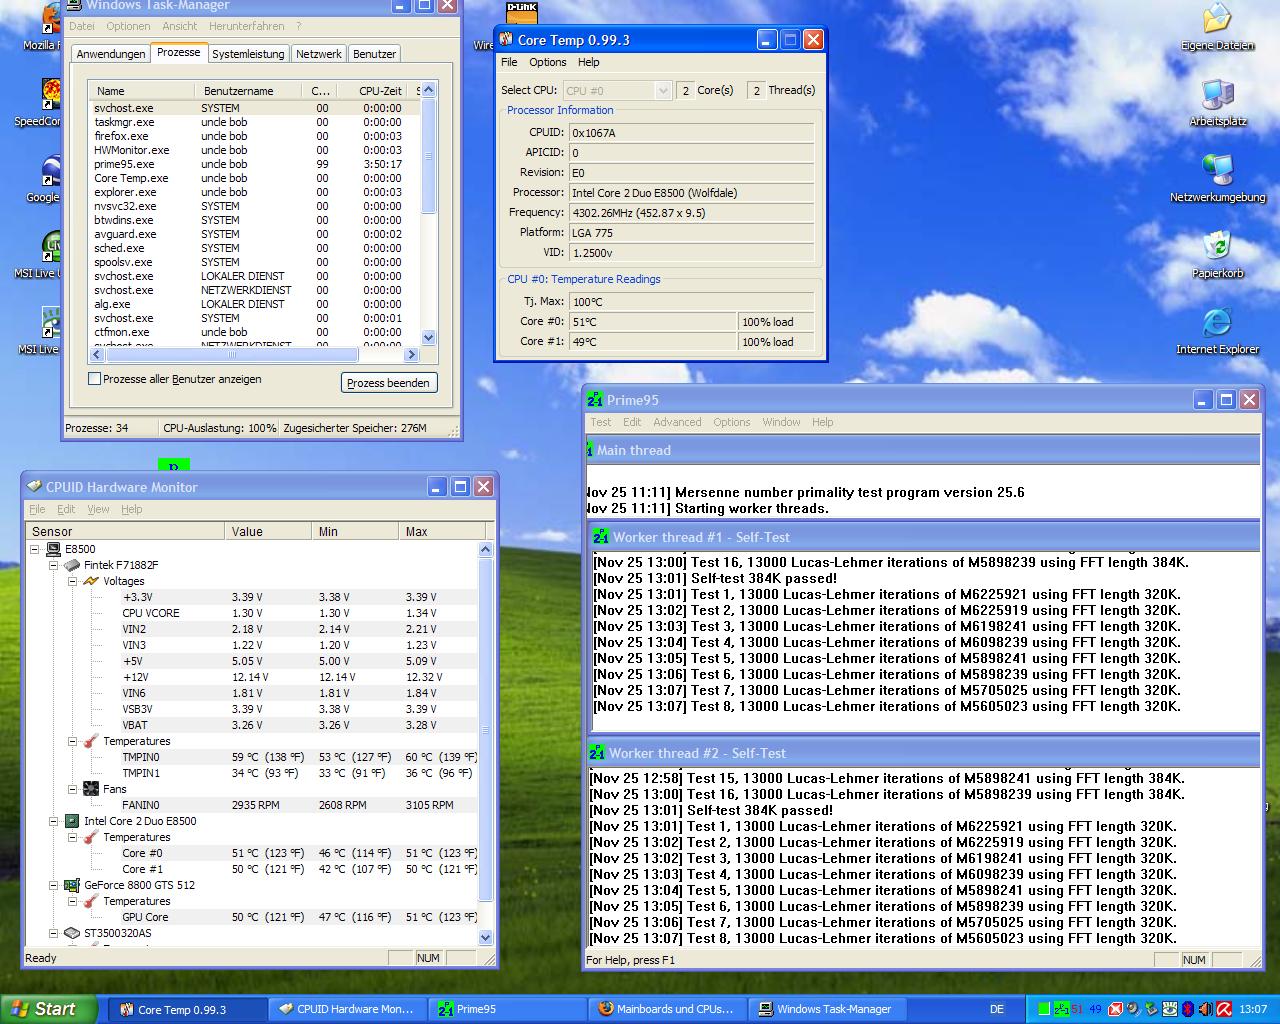Collapse the E8500 root node
Screen dimensions: 1280x1024
[35, 549]
